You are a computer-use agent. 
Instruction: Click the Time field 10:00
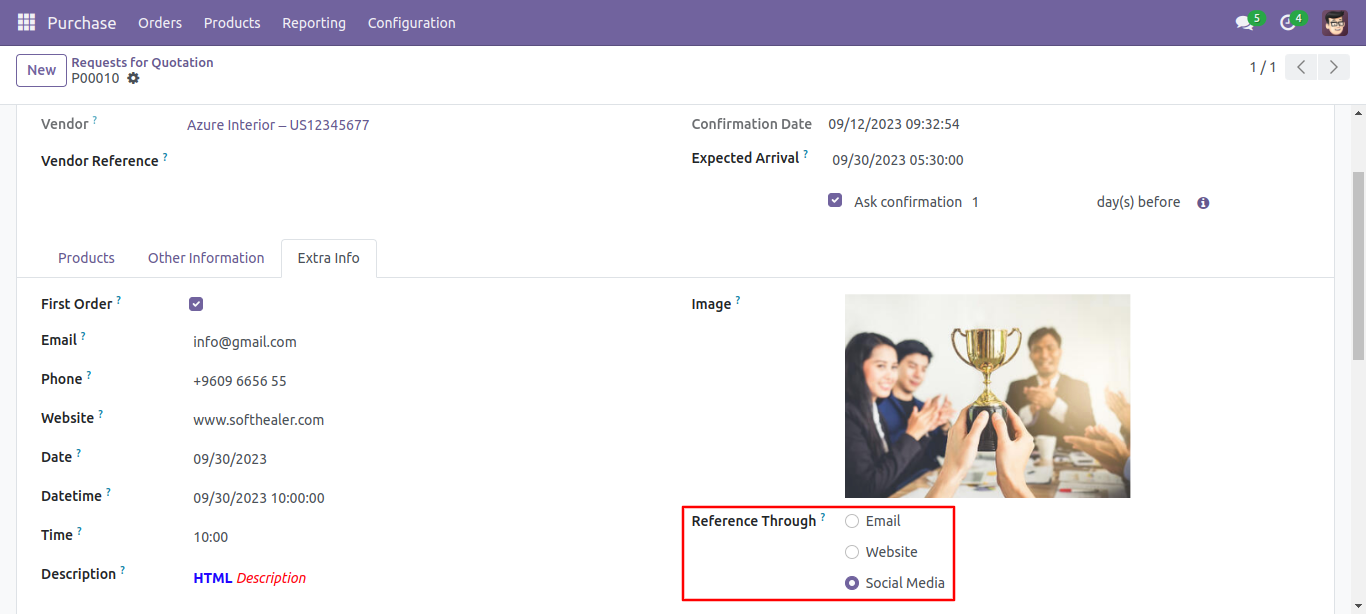click(x=211, y=537)
